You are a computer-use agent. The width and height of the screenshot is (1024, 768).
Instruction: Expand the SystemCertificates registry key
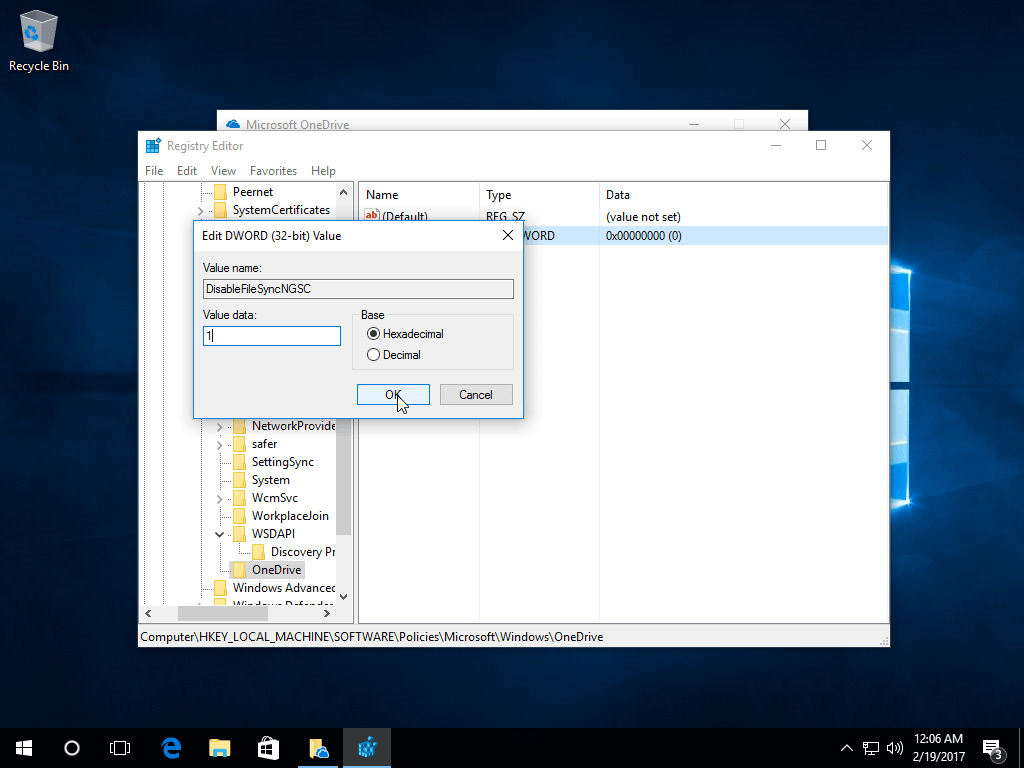[201, 211]
